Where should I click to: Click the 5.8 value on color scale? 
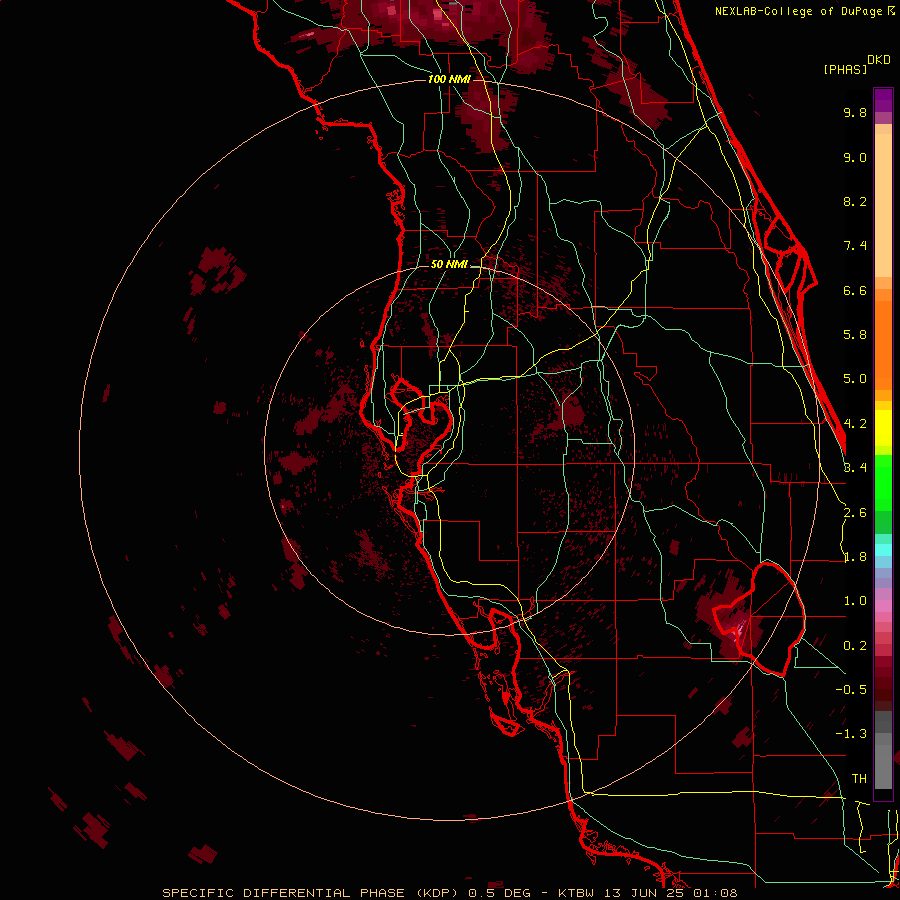tap(855, 335)
